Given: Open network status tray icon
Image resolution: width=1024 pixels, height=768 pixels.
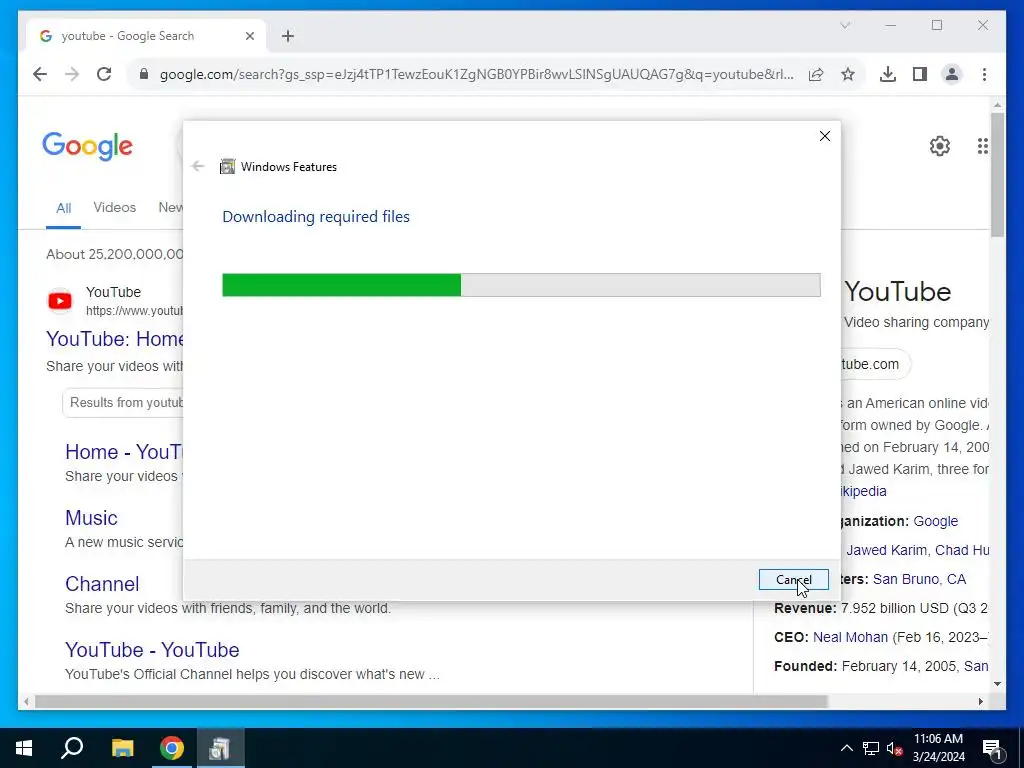Looking at the screenshot, I should point(871,748).
